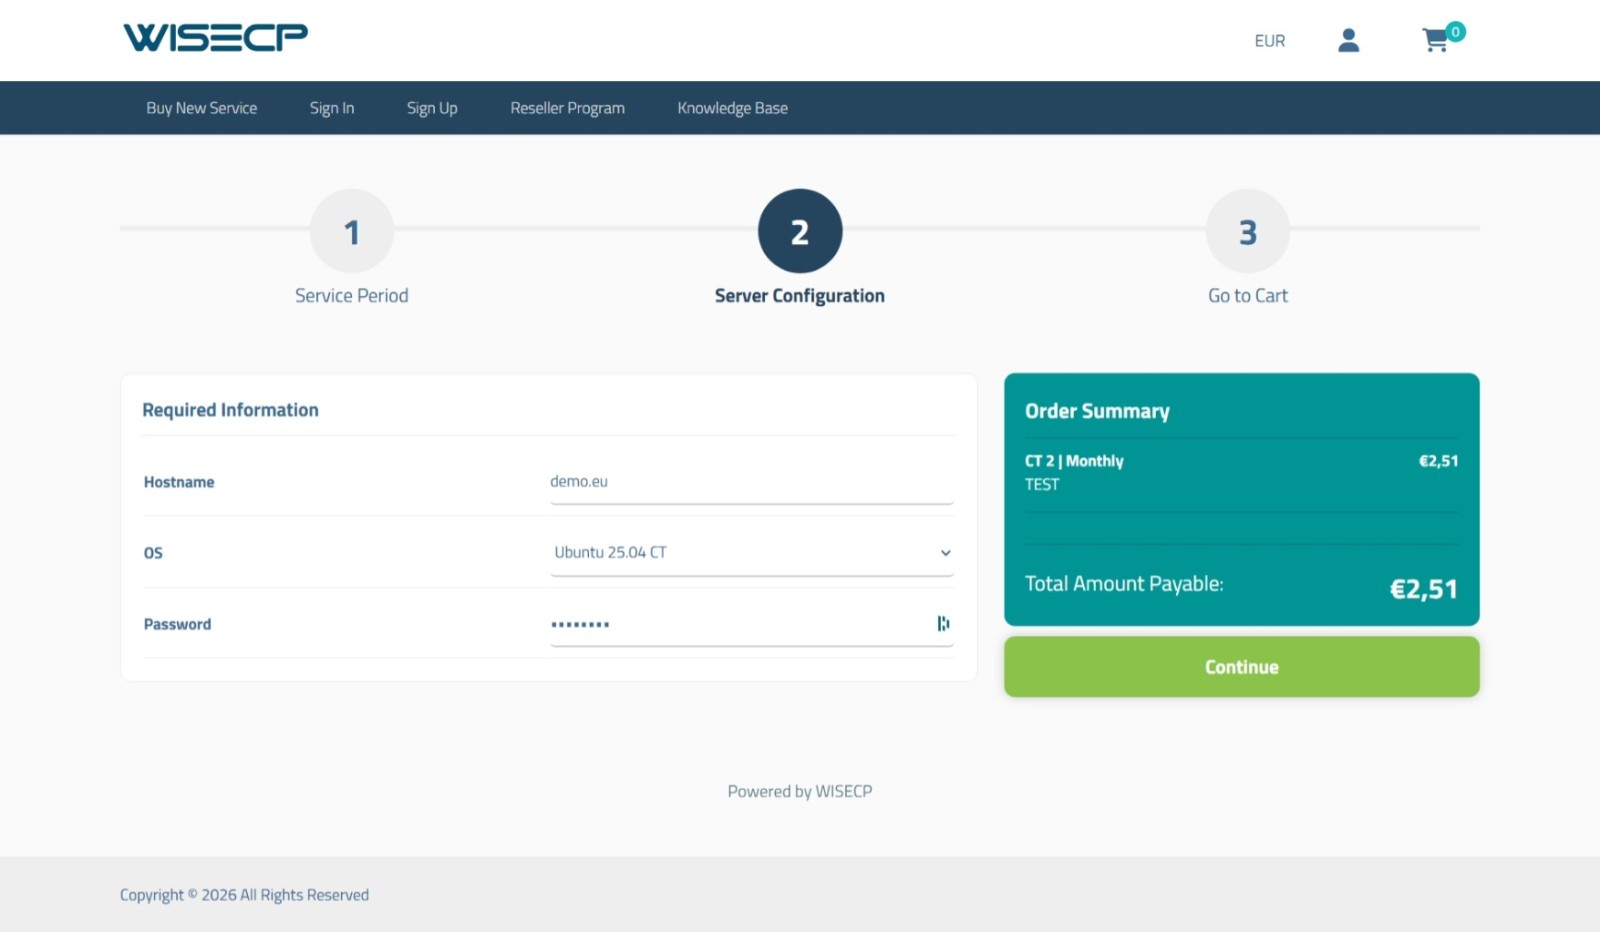Click the WISECP logo
This screenshot has height=932, width=1600.
(x=215, y=38)
